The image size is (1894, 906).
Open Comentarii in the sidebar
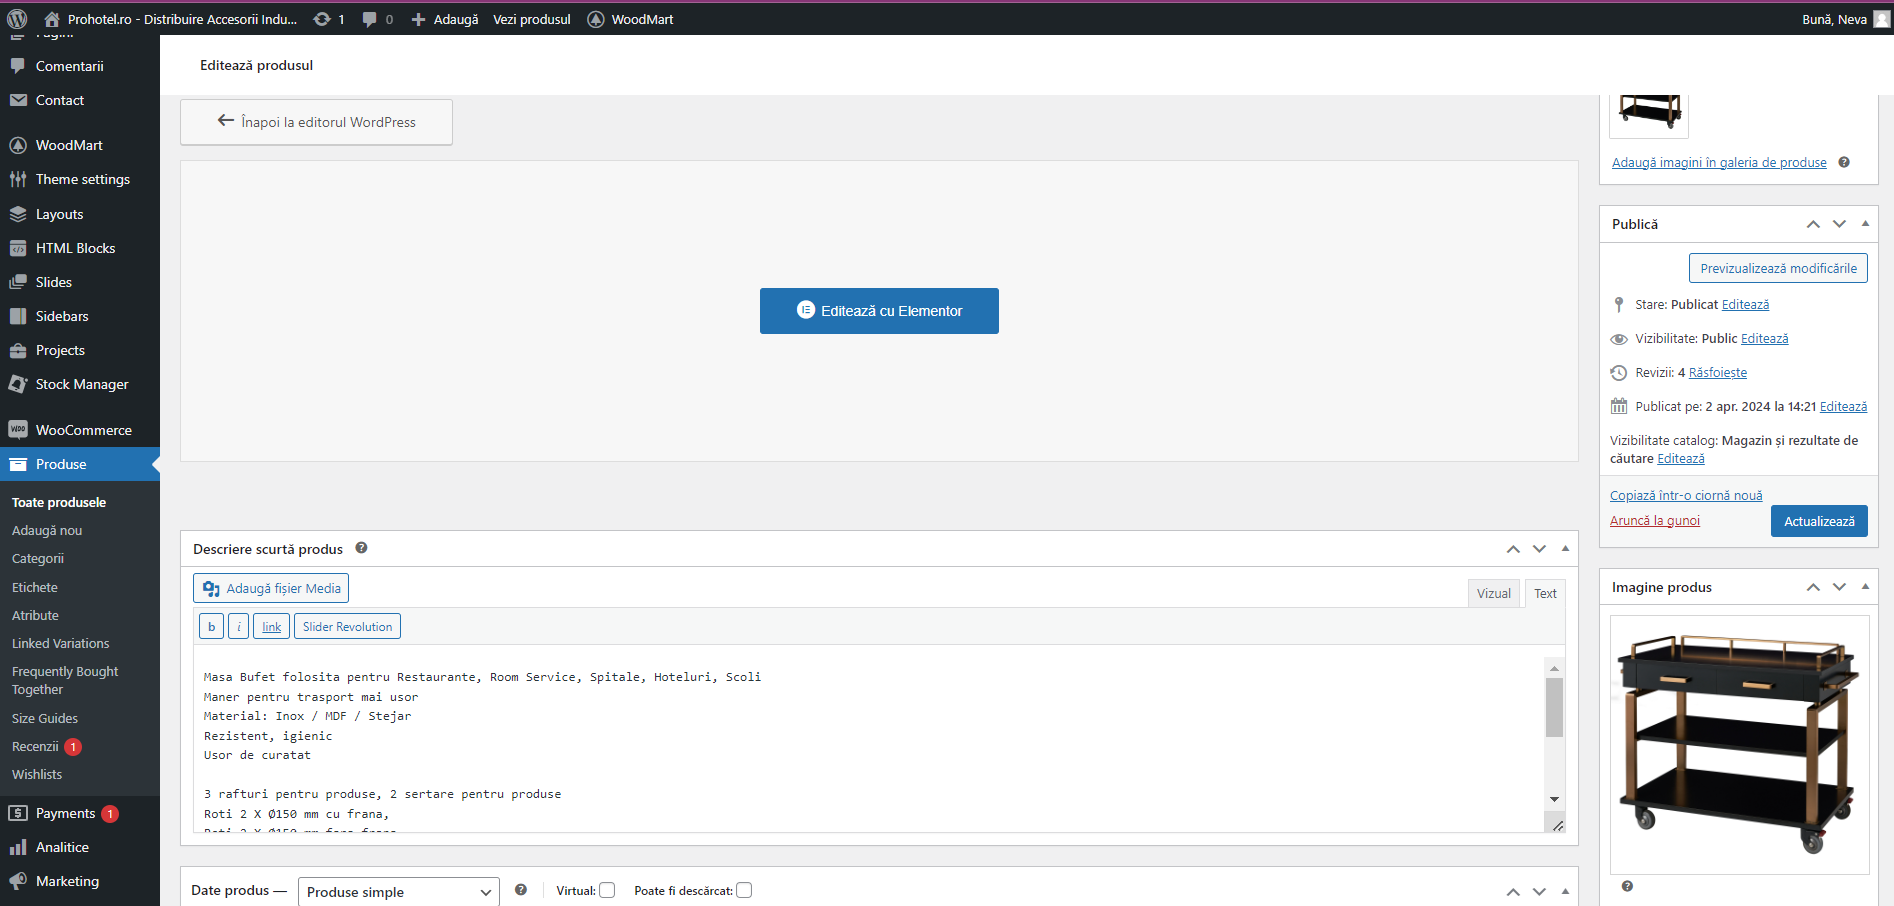pyautogui.click(x=69, y=66)
